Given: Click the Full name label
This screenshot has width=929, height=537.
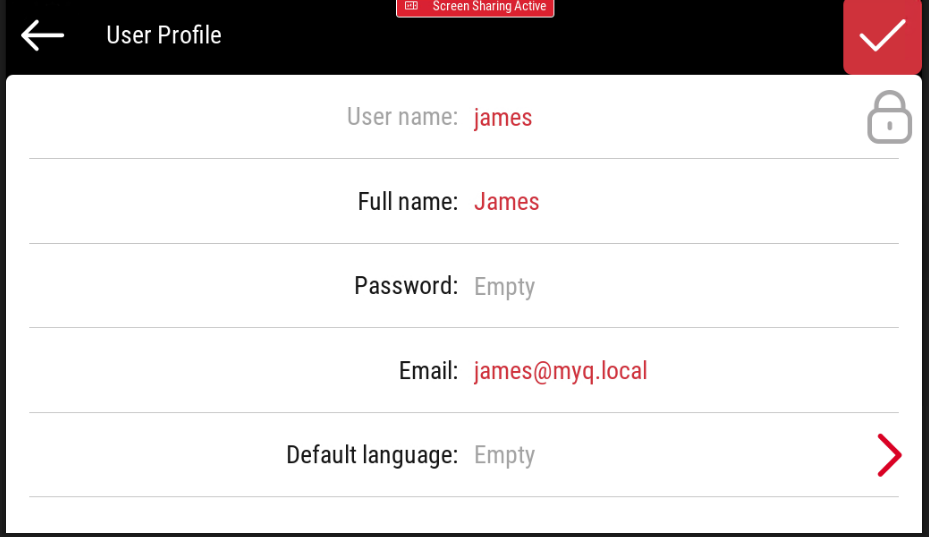Looking at the screenshot, I should click(x=407, y=202).
